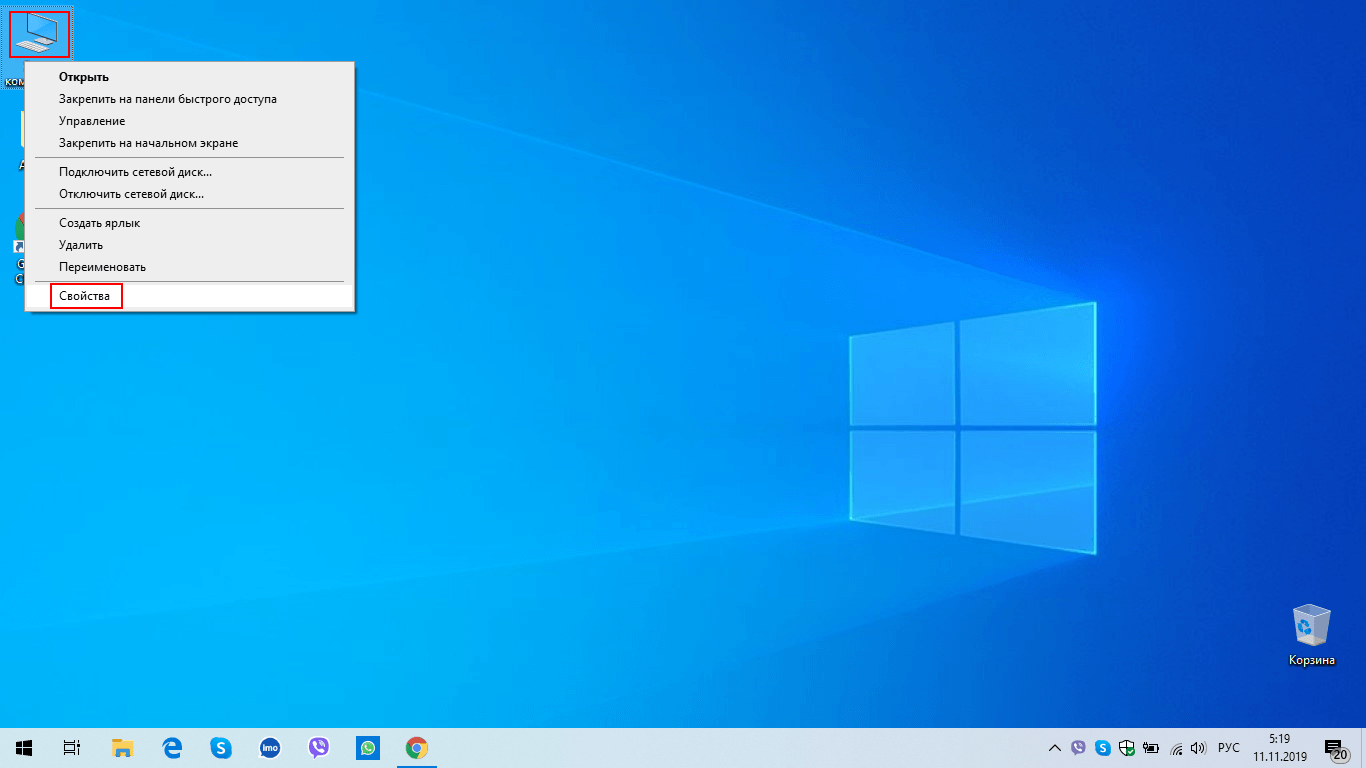Viewport: 1366px width, 768px height.
Task: Open the notification center with 20 badge
Action: point(1335,748)
